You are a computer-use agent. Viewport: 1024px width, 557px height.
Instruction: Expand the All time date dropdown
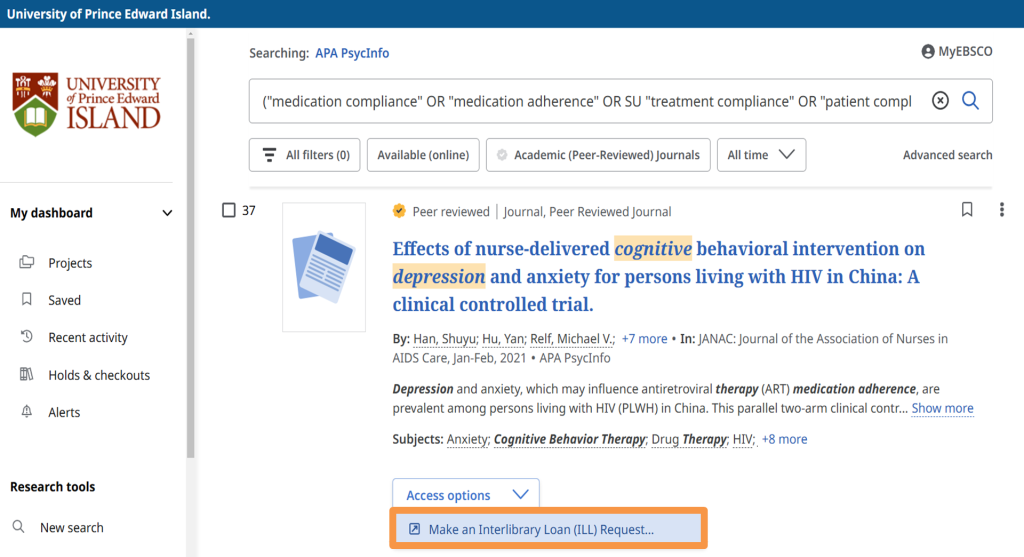tap(761, 155)
